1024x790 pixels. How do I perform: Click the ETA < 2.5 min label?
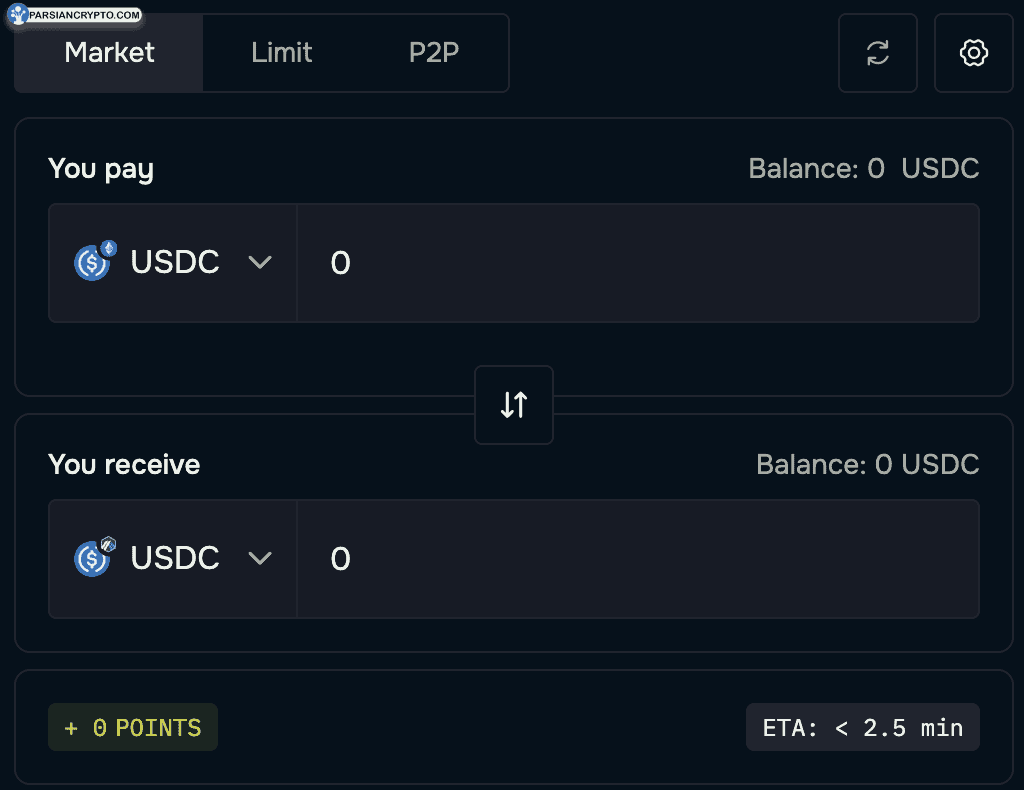click(863, 727)
